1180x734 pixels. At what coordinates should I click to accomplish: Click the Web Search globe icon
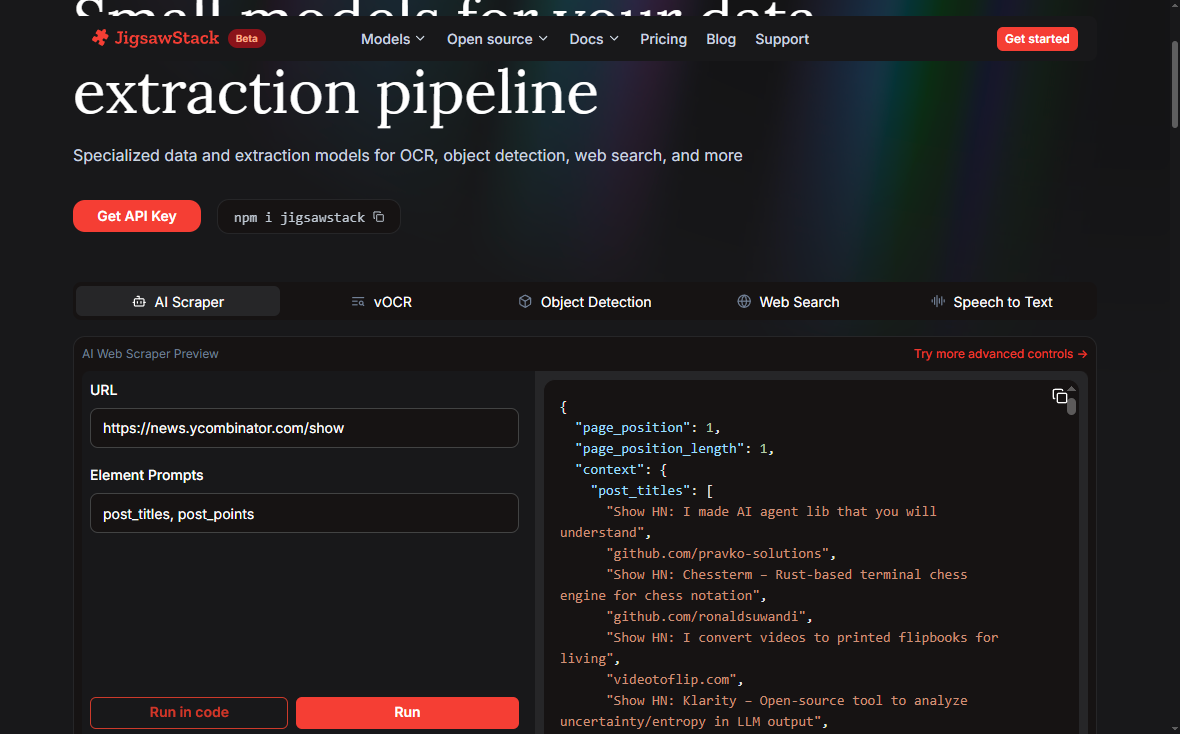click(744, 302)
